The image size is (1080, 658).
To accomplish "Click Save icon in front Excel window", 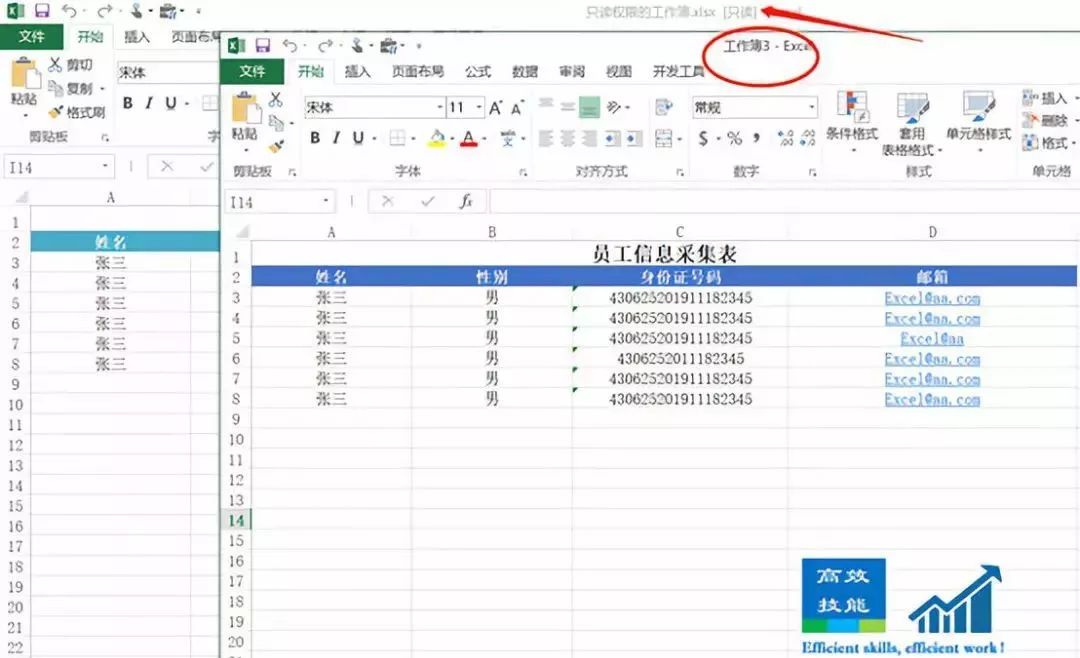I will click(x=262, y=45).
